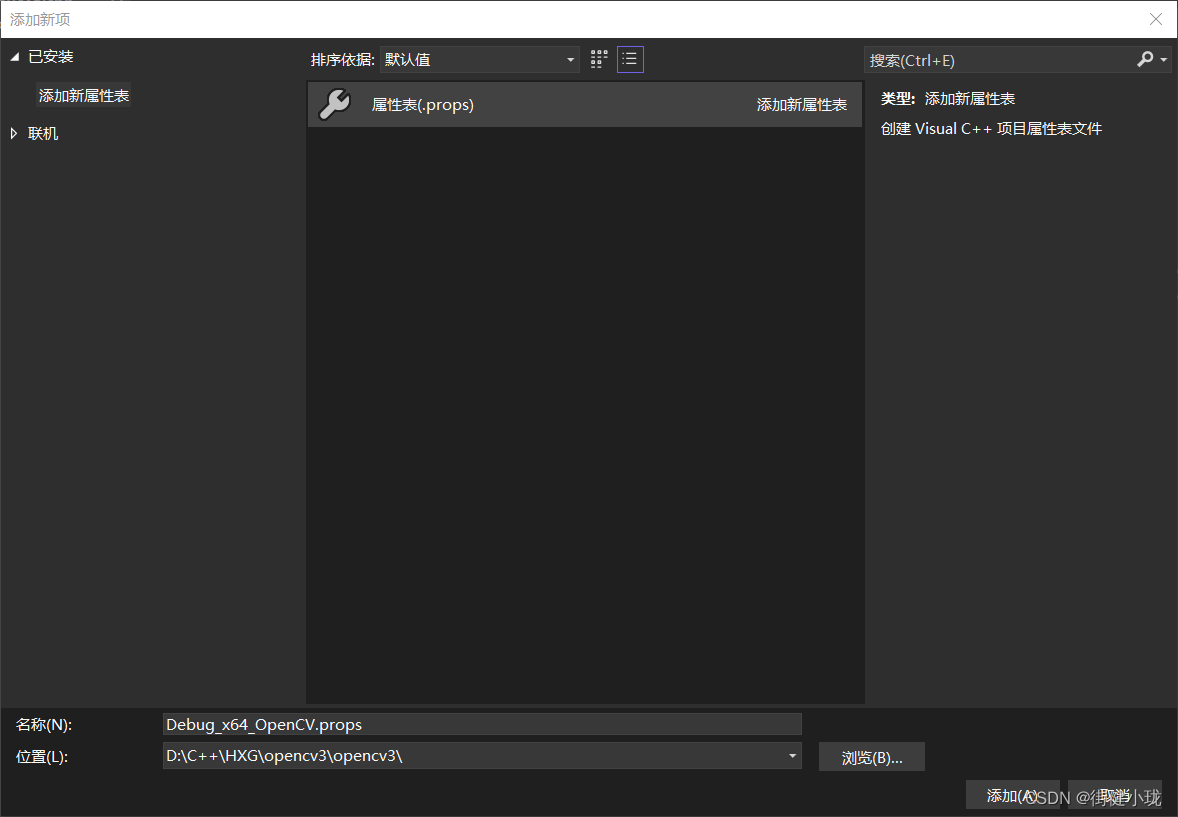Image resolution: width=1178 pixels, height=817 pixels.
Task: Open the 排序依据 默认值 dropdown
Action: click(x=479, y=59)
